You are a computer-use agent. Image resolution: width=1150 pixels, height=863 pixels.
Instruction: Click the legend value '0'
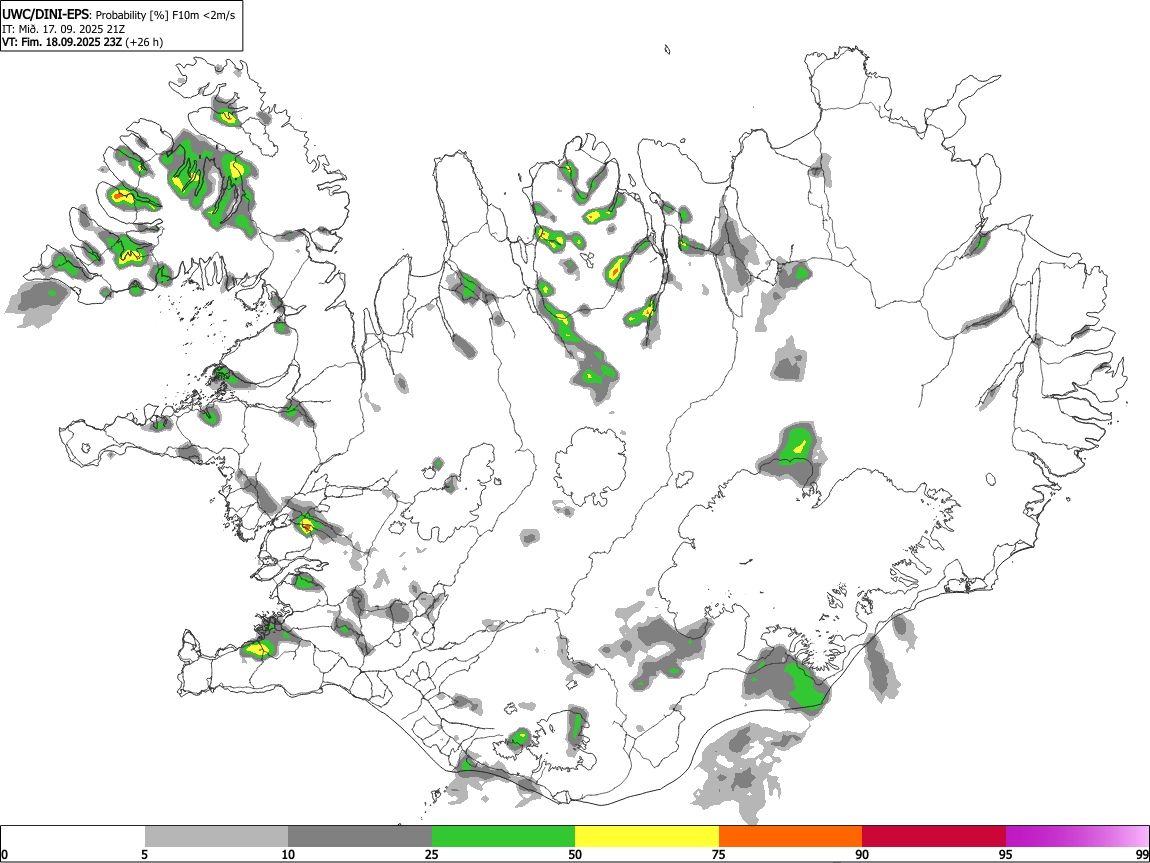pyautogui.click(x=4, y=854)
